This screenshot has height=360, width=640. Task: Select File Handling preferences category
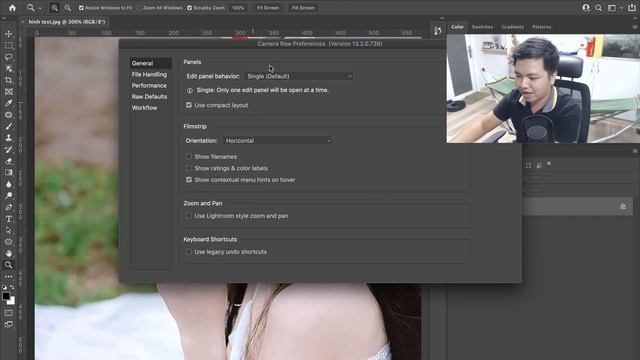coord(149,74)
